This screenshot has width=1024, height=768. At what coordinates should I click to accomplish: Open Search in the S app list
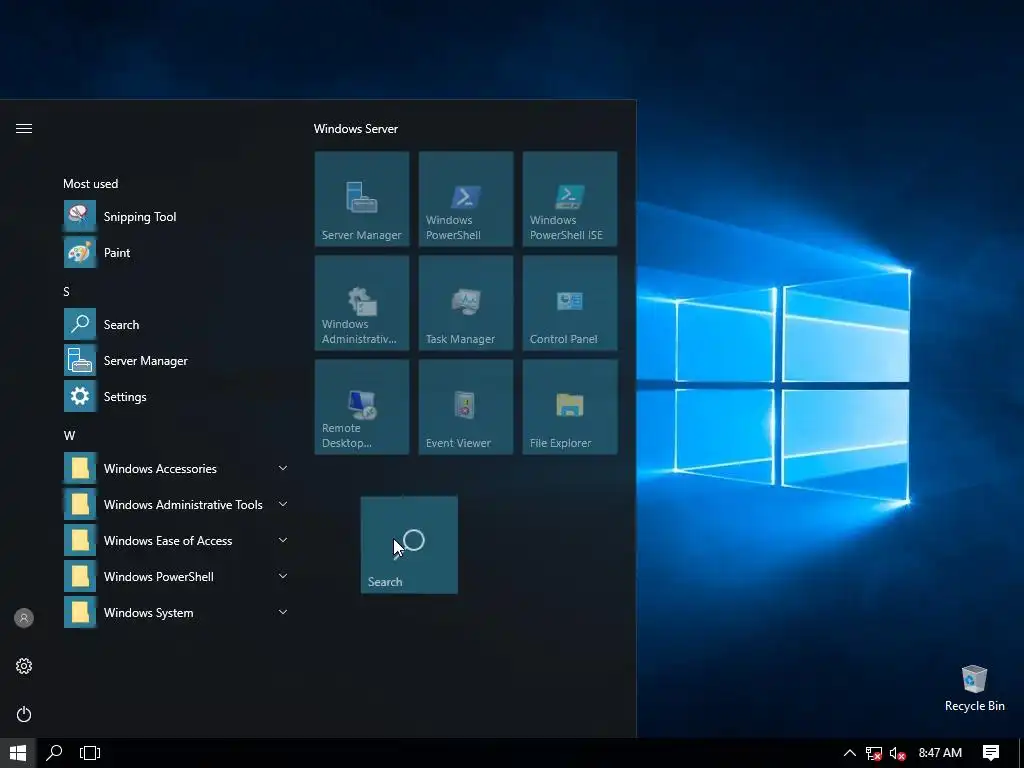pyautogui.click(x=176, y=325)
